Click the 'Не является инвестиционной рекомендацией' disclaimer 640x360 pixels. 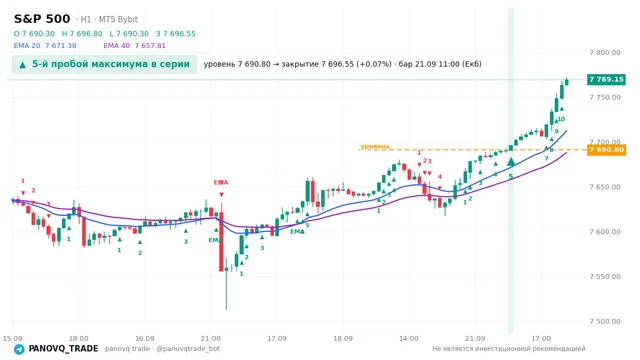(x=509, y=349)
